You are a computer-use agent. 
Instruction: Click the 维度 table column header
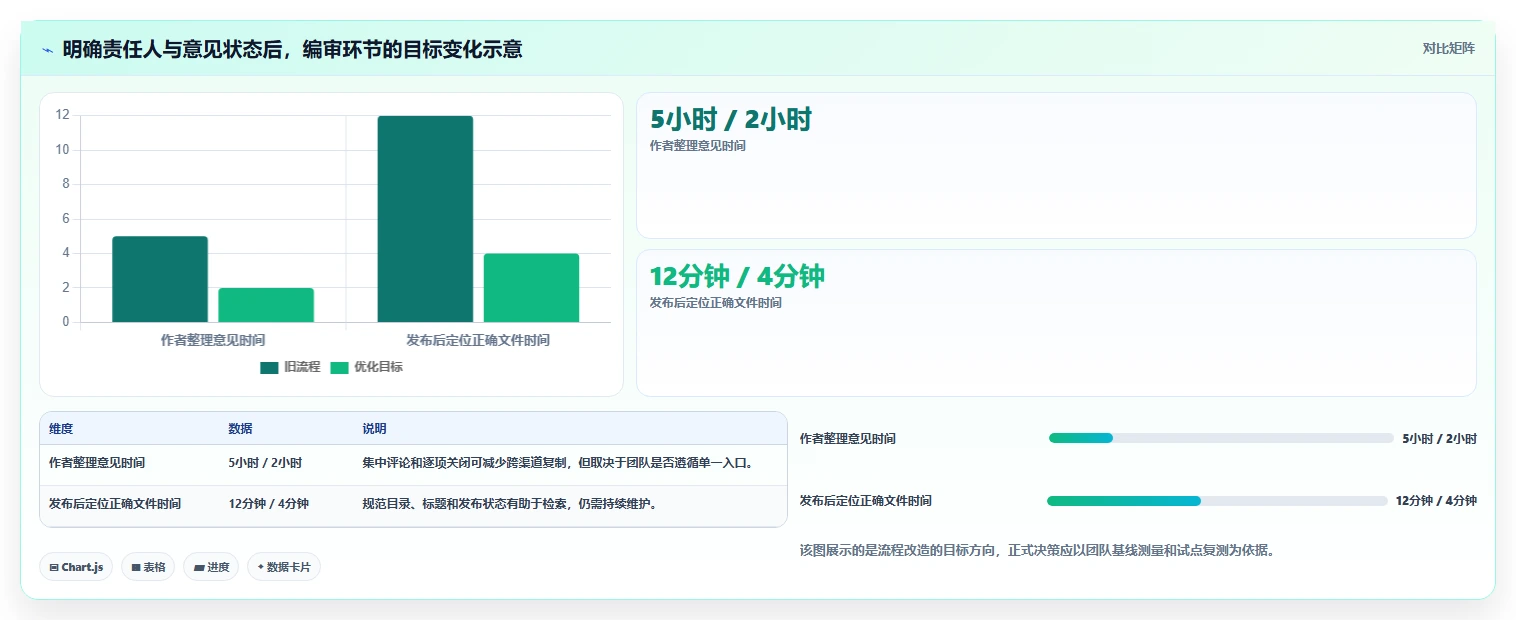(x=61, y=429)
